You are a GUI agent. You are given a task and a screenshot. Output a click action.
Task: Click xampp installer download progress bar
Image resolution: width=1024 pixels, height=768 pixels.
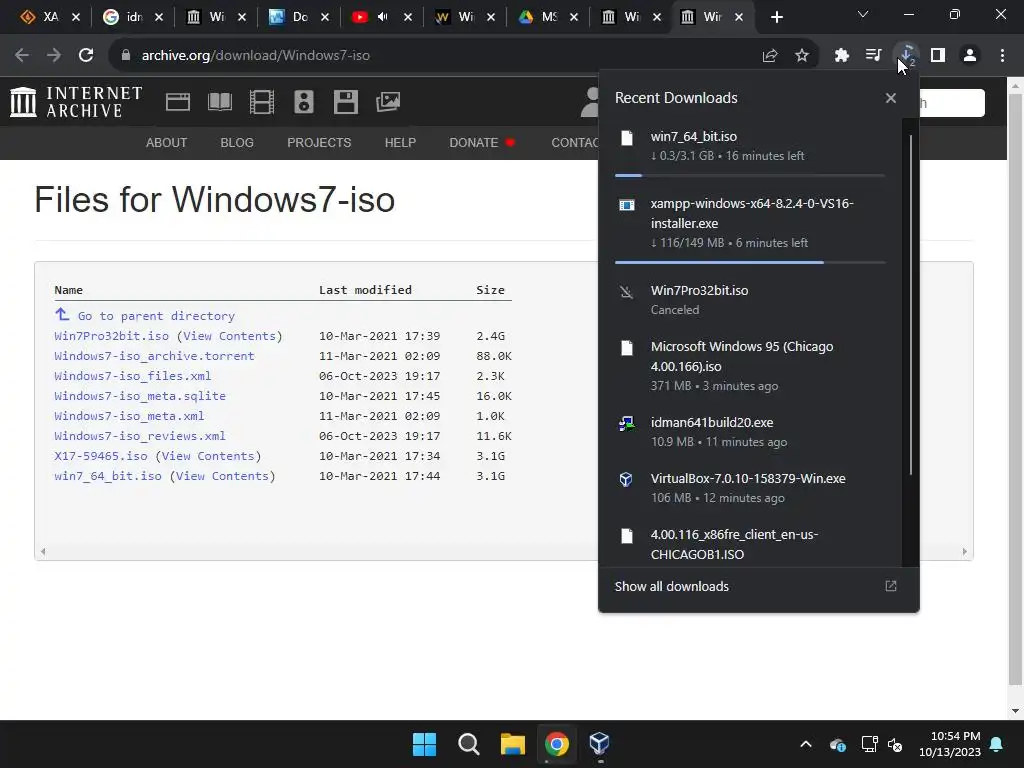tap(750, 263)
